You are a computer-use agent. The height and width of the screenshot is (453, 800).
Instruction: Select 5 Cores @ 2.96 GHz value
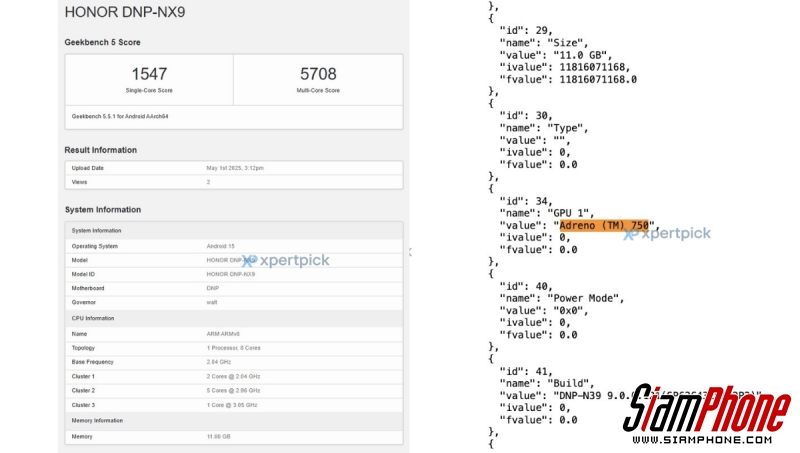click(233, 391)
